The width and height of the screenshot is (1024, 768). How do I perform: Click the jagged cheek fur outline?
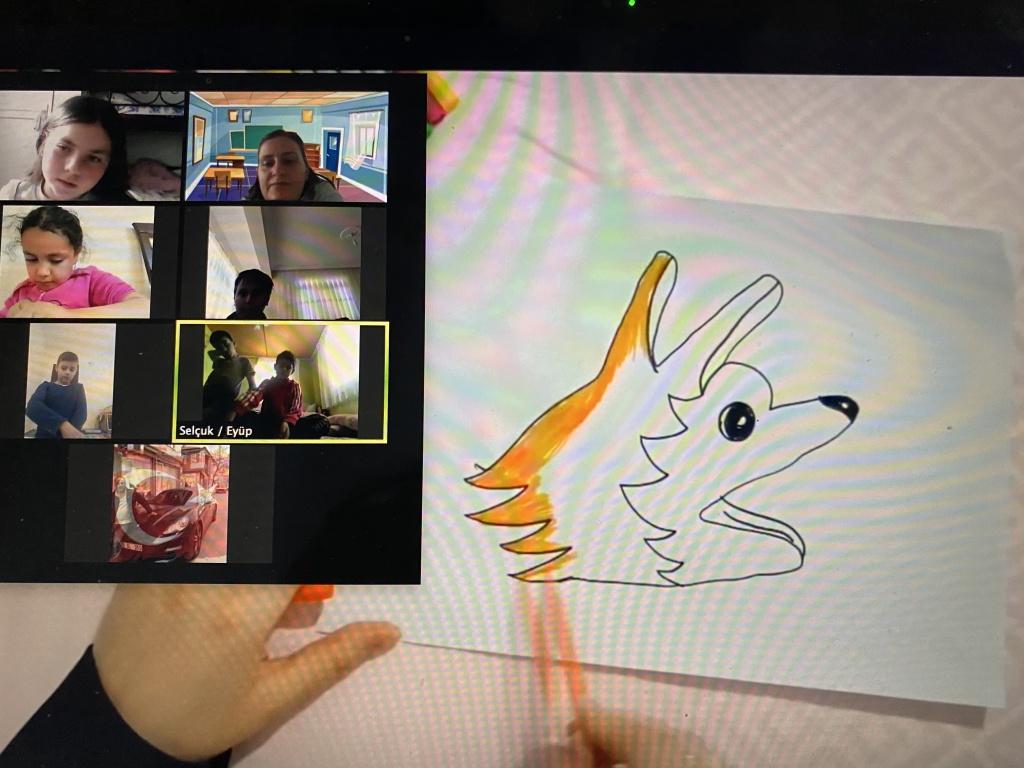[650, 500]
